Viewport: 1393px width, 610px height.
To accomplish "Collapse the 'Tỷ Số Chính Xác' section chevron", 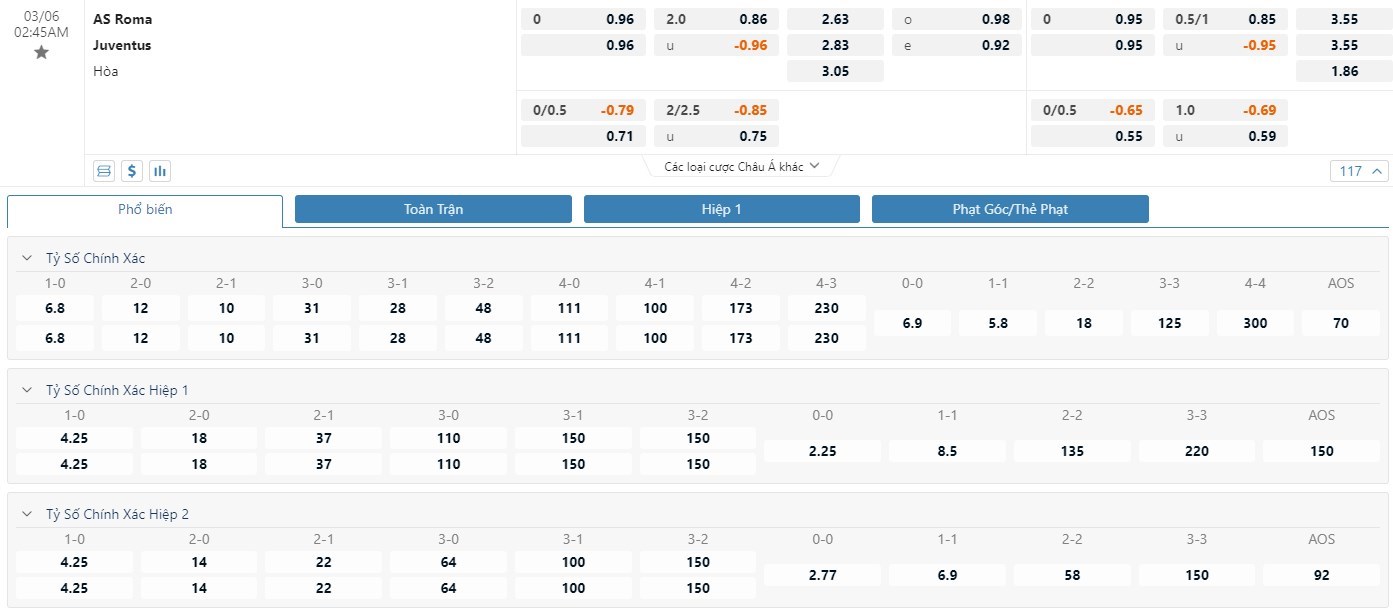I will [27, 258].
